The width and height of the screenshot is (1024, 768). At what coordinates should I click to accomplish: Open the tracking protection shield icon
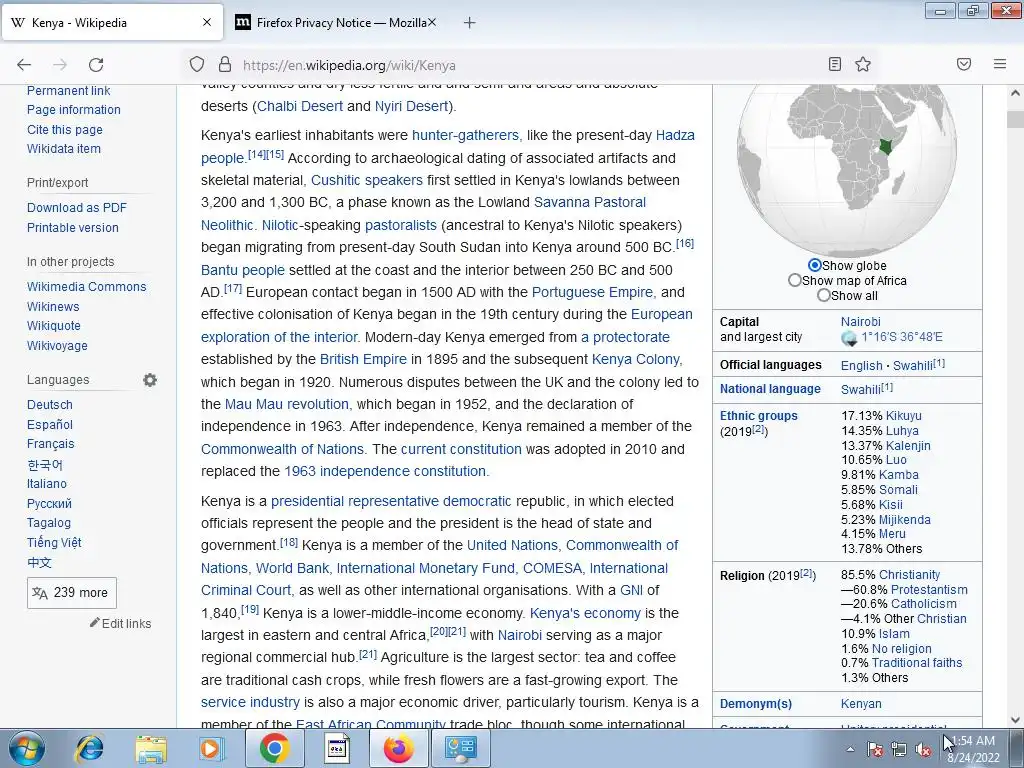coord(197,65)
